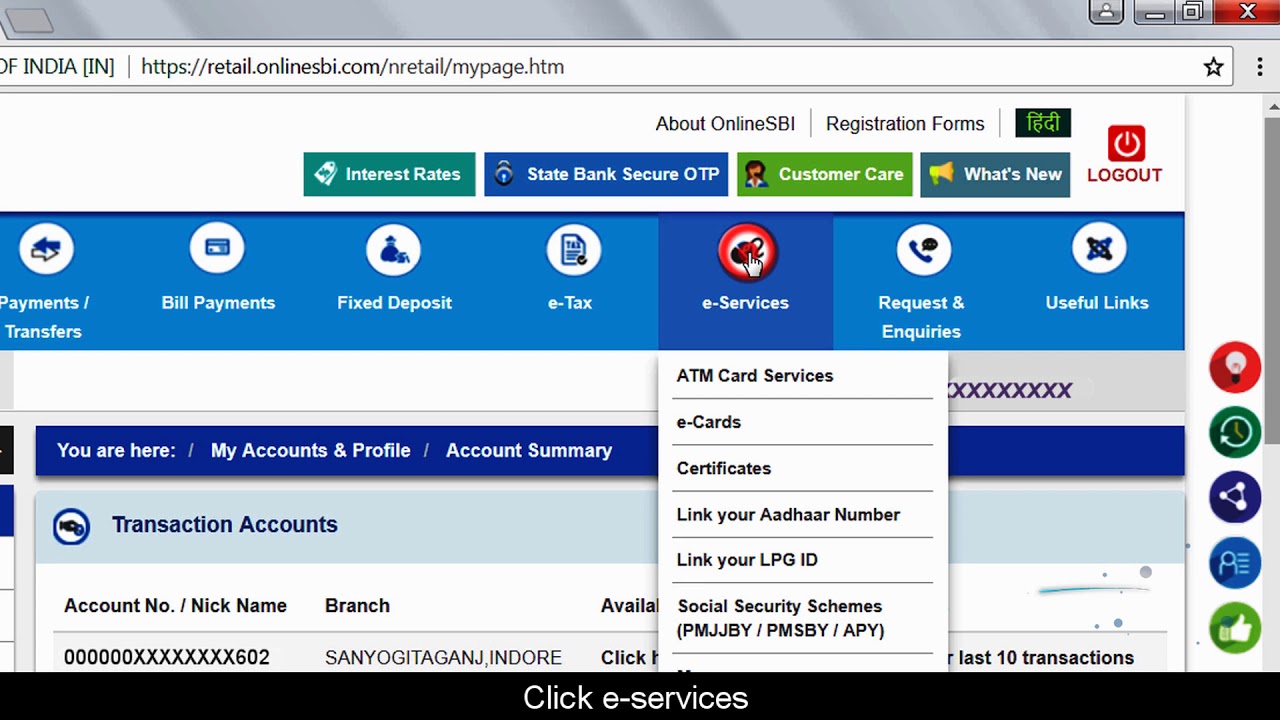Open the e-Services menu icon
Image resolution: width=1280 pixels, height=720 pixels.
tap(746, 250)
